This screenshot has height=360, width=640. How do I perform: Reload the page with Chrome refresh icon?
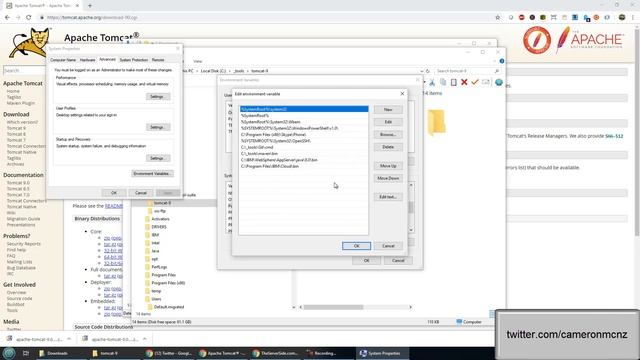(x=29, y=18)
